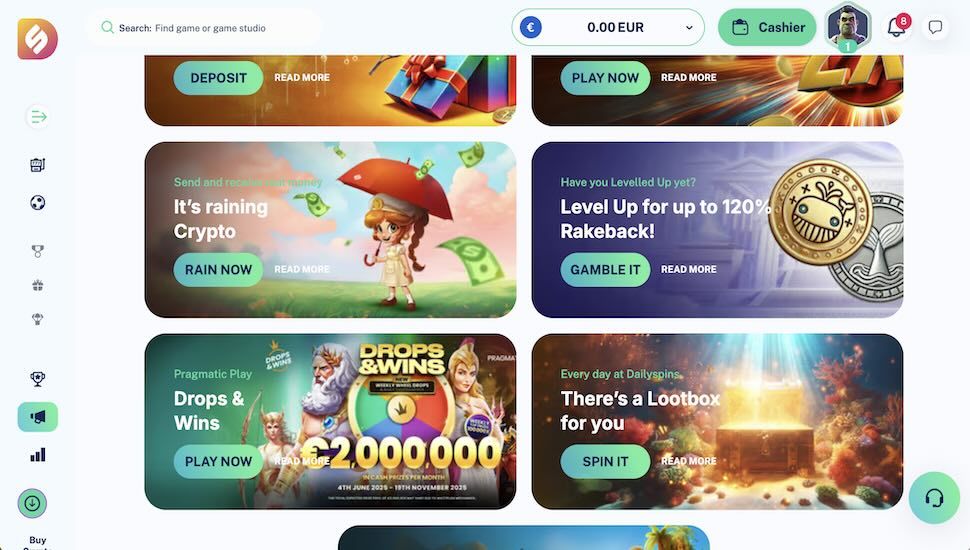Viewport: 970px width, 550px height.
Task: Open the notifications bell icon
Action: 897,27
